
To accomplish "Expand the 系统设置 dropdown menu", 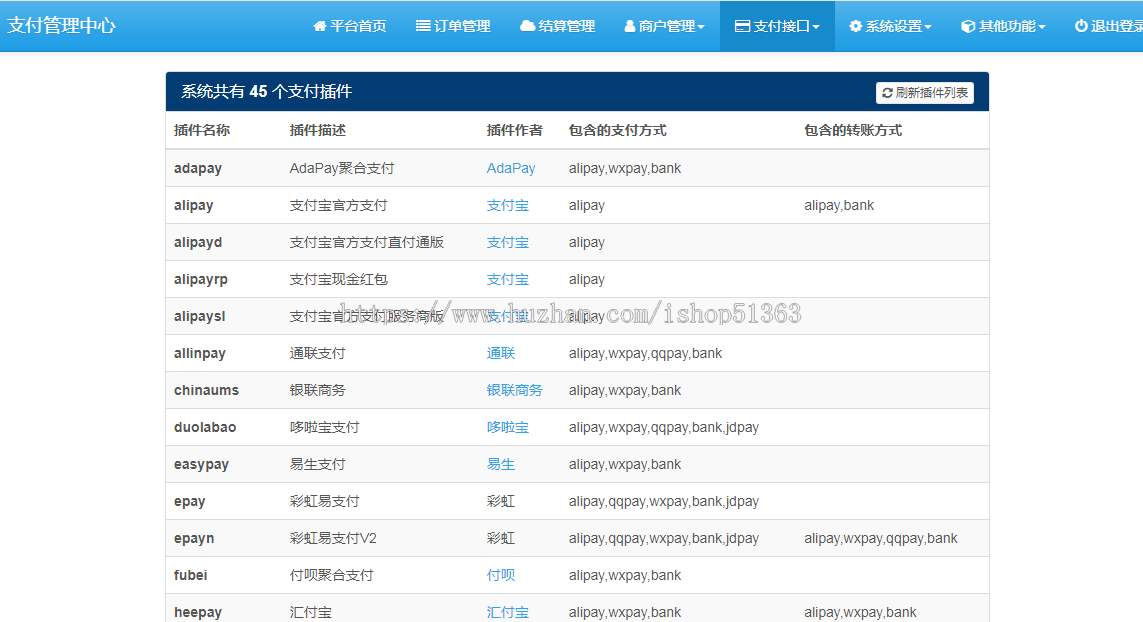I will [x=890, y=26].
